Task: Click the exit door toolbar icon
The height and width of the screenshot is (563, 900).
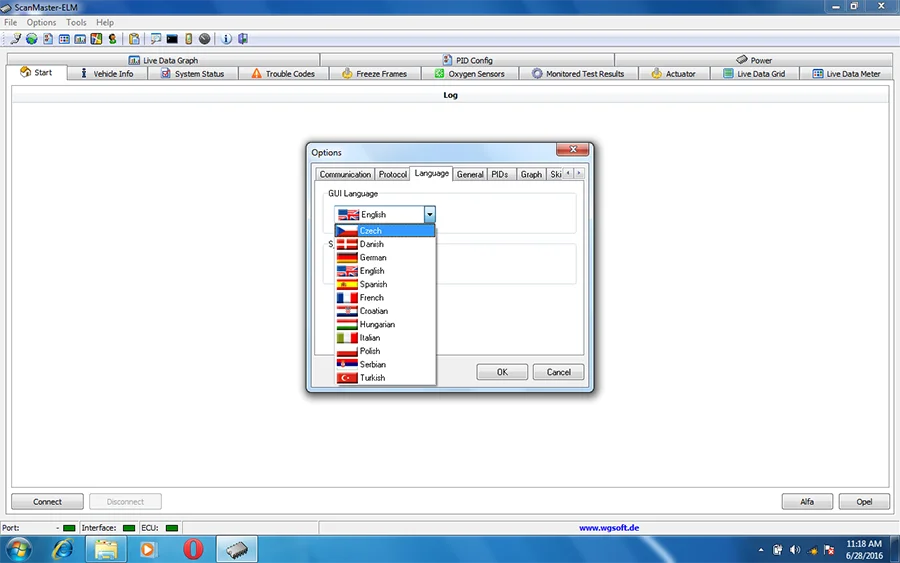Action: [243, 39]
